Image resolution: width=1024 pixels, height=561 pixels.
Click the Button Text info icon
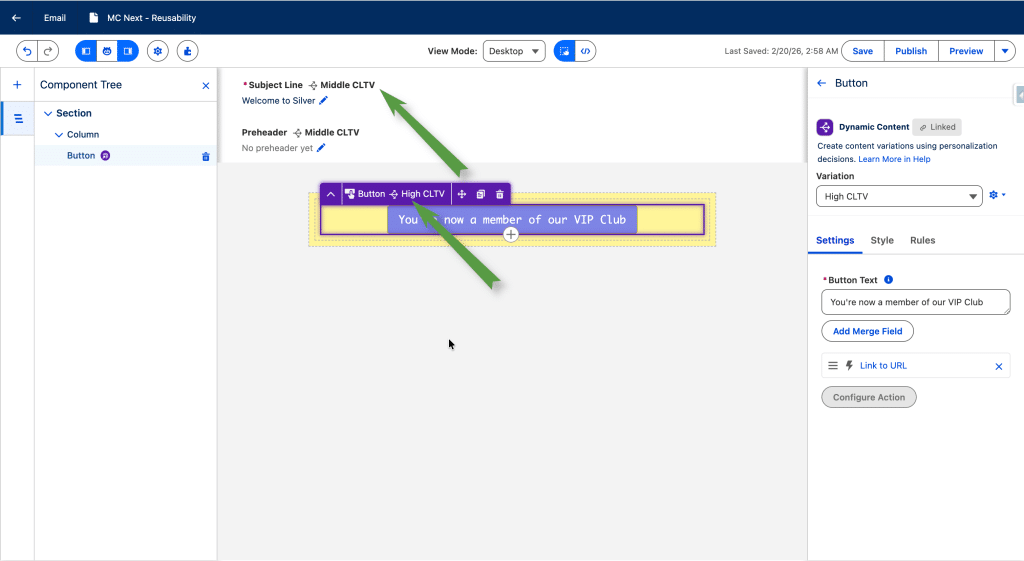click(x=889, y=280)
